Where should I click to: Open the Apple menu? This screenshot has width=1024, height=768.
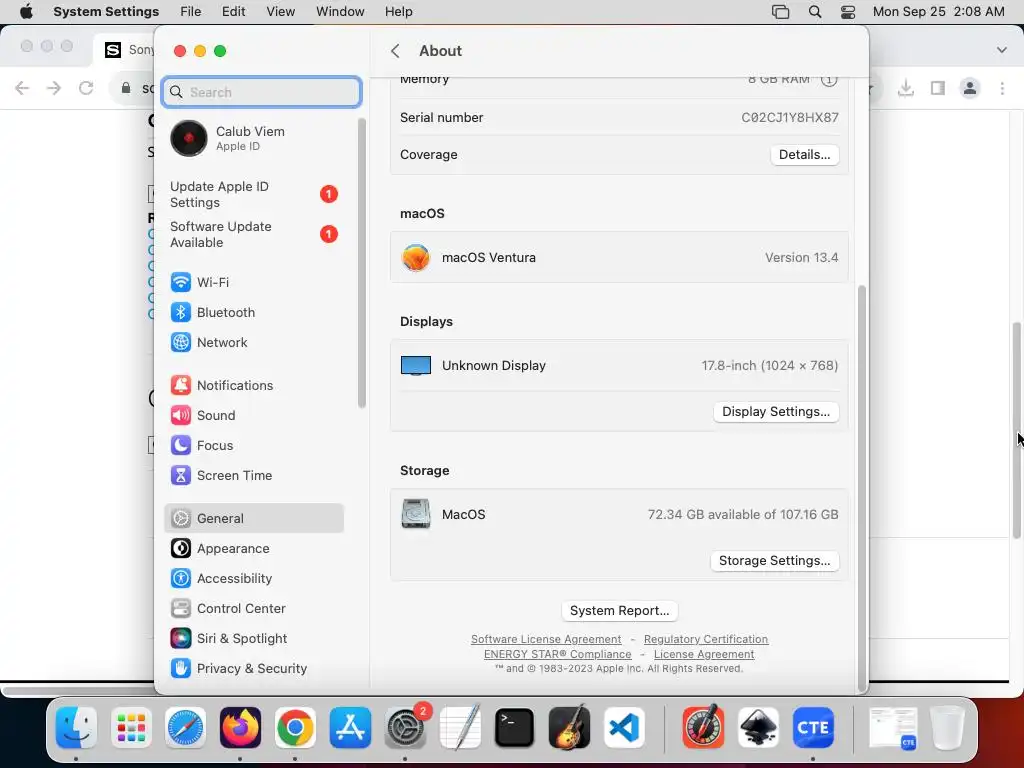tap(26, 12)
